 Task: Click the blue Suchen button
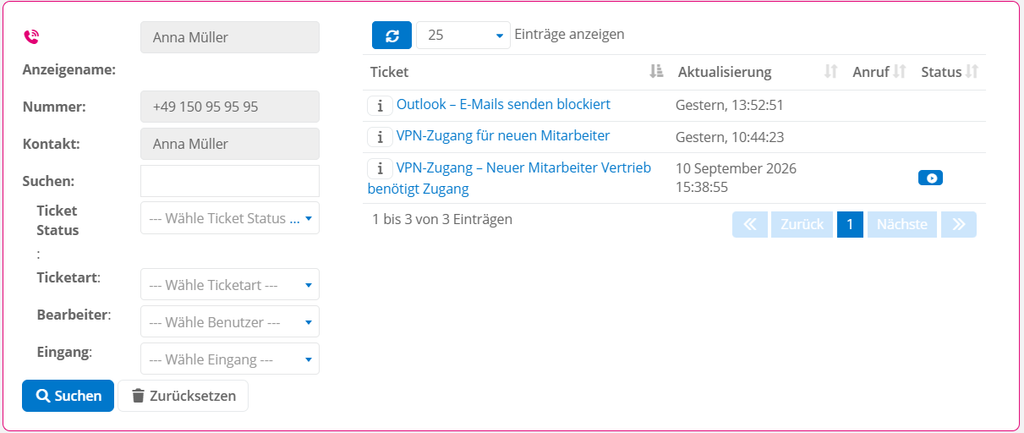click(x=68, y=396)
